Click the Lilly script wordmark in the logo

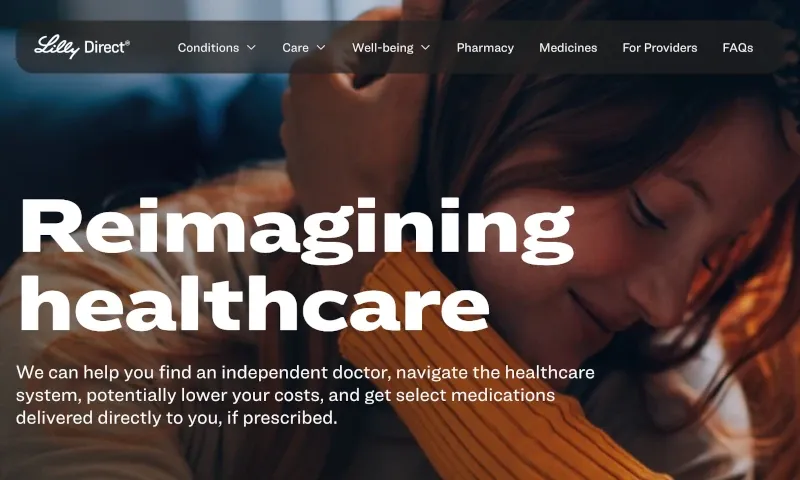57,47
